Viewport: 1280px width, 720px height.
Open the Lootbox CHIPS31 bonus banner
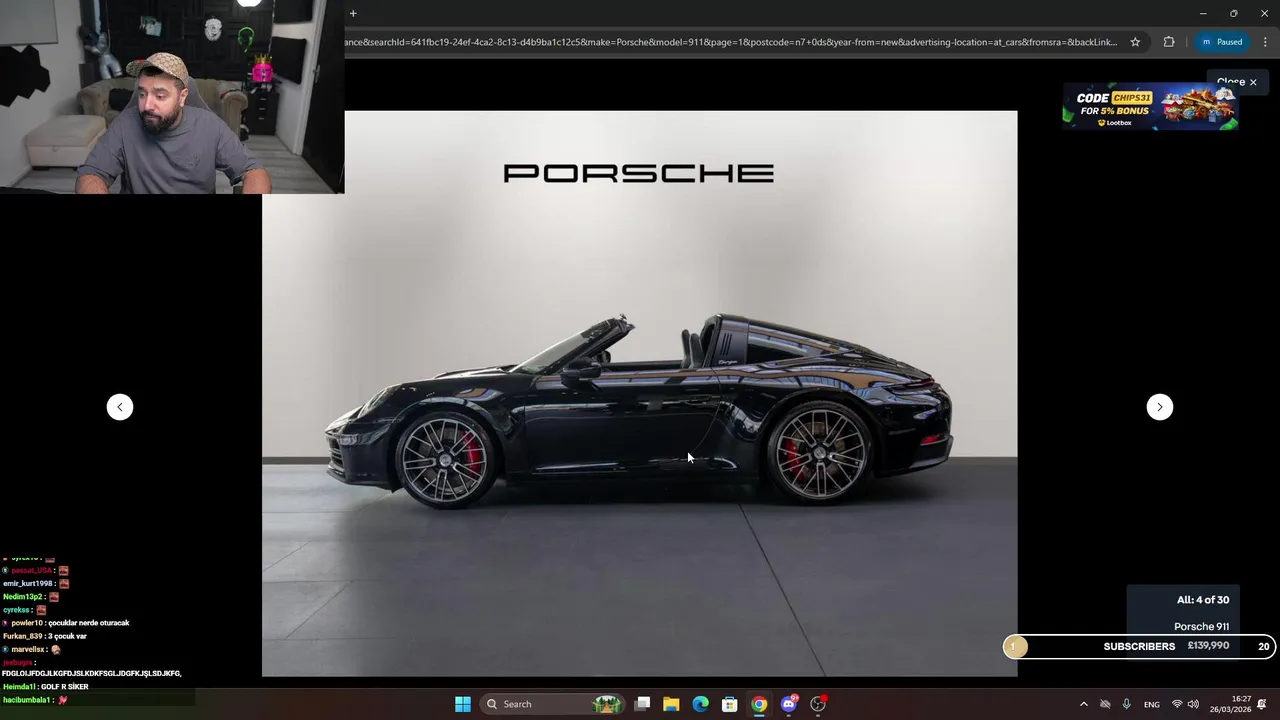[x=1150, y=107]
